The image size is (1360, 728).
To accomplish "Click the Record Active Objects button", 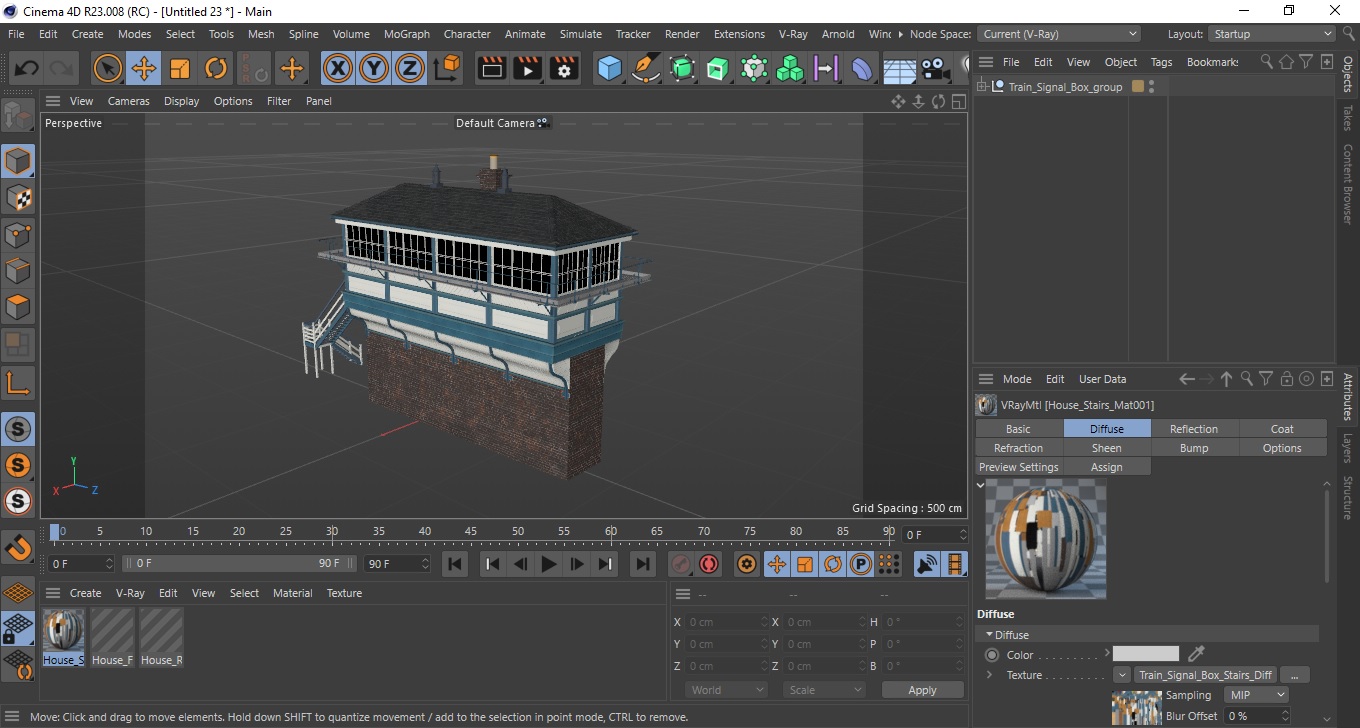I will coord(681,564).
